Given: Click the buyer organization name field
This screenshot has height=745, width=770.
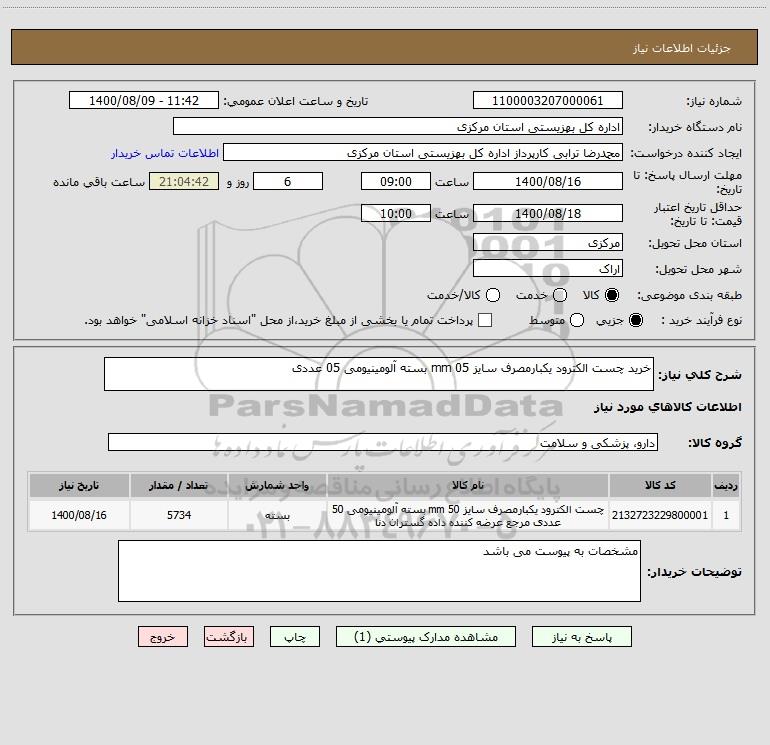Looking at the screenshot, I should click(398, 126).
